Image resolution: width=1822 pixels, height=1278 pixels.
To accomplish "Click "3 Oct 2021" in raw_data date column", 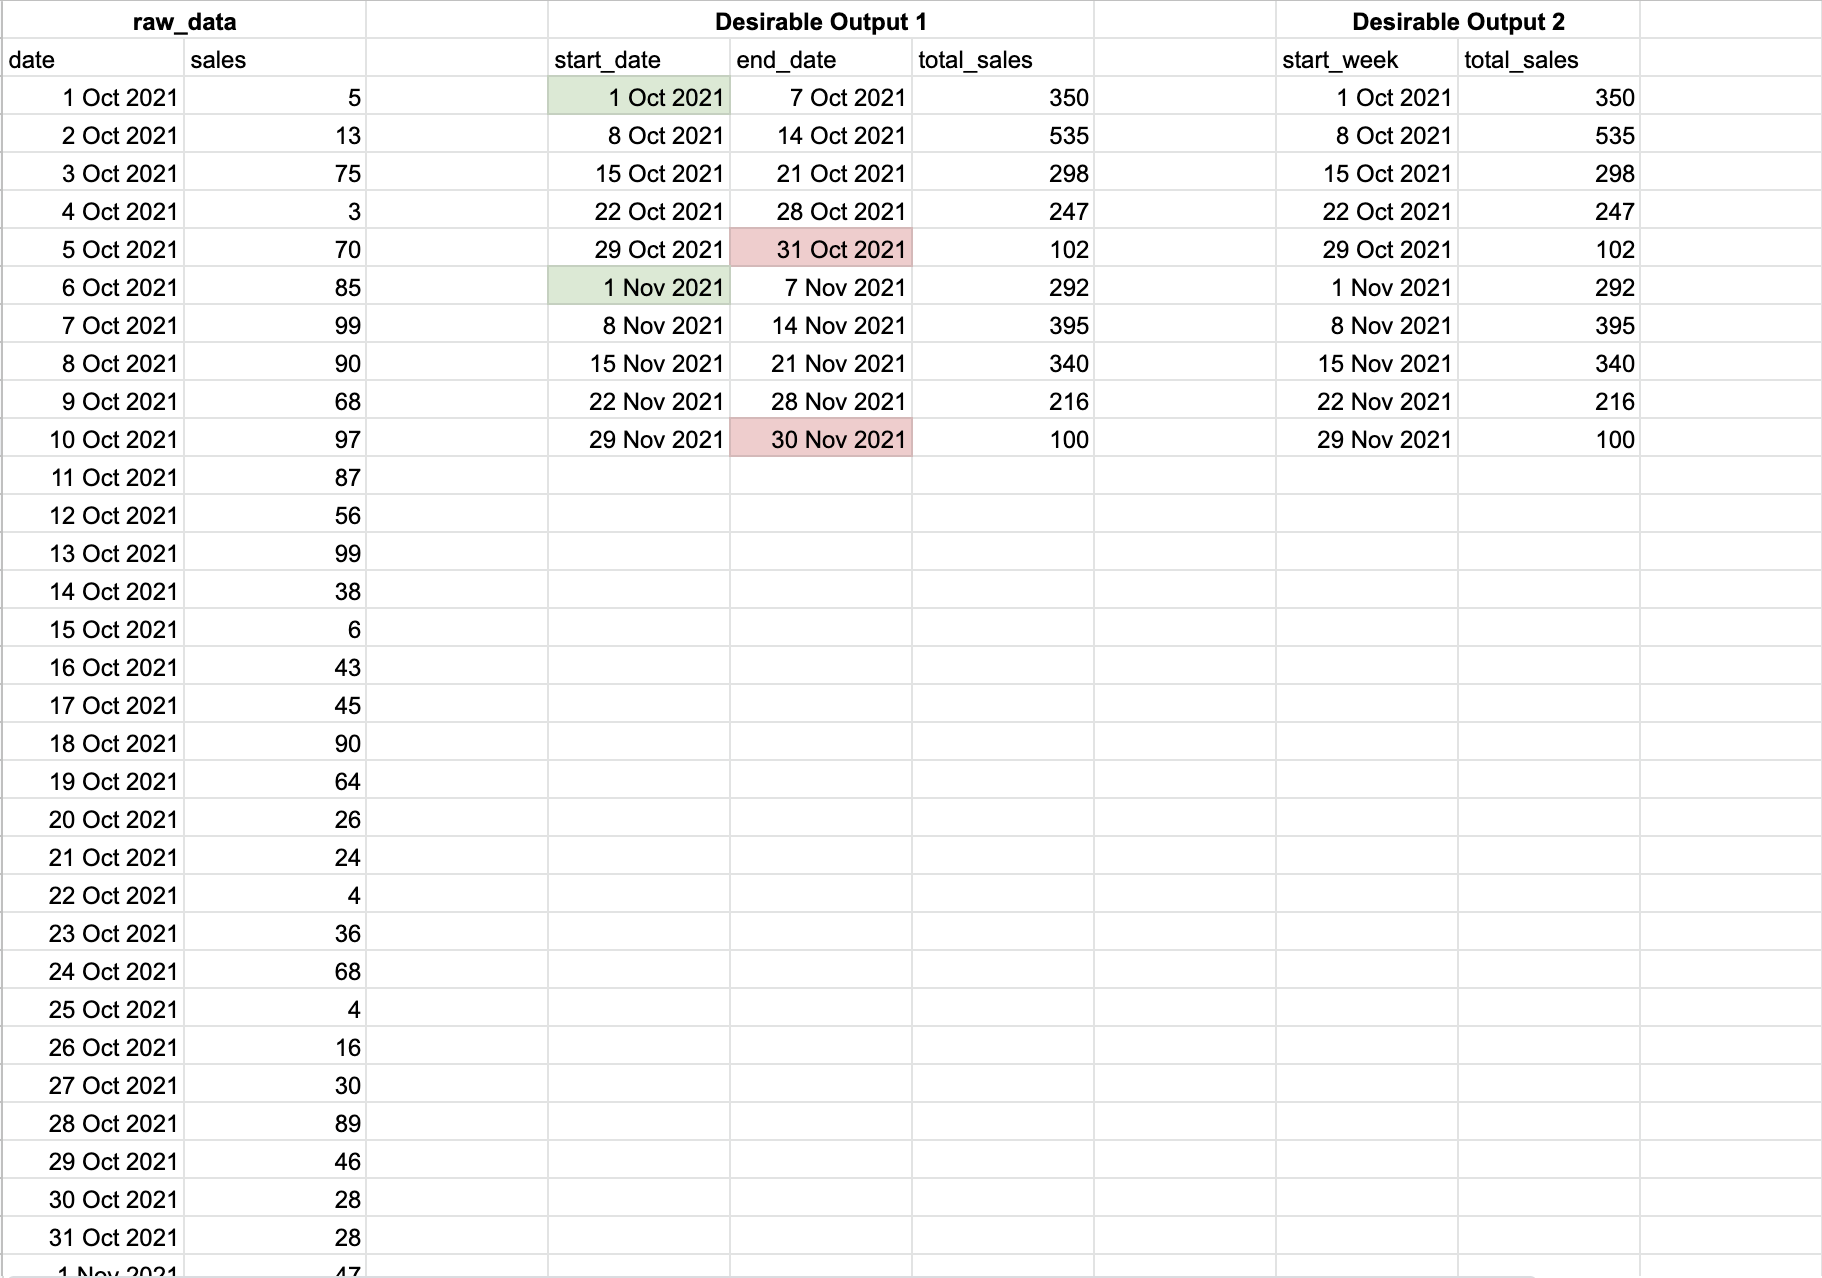I will tap(93, 173).
